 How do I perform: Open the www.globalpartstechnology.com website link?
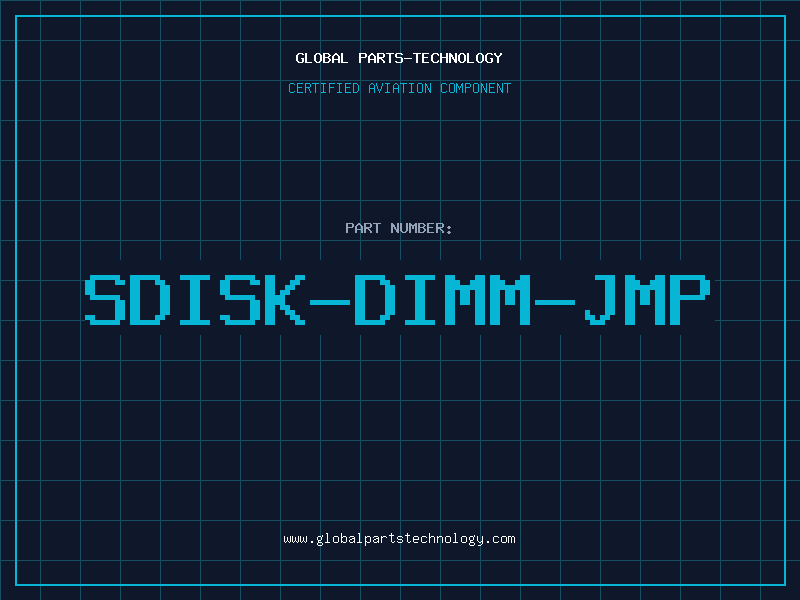coord(399,539)
